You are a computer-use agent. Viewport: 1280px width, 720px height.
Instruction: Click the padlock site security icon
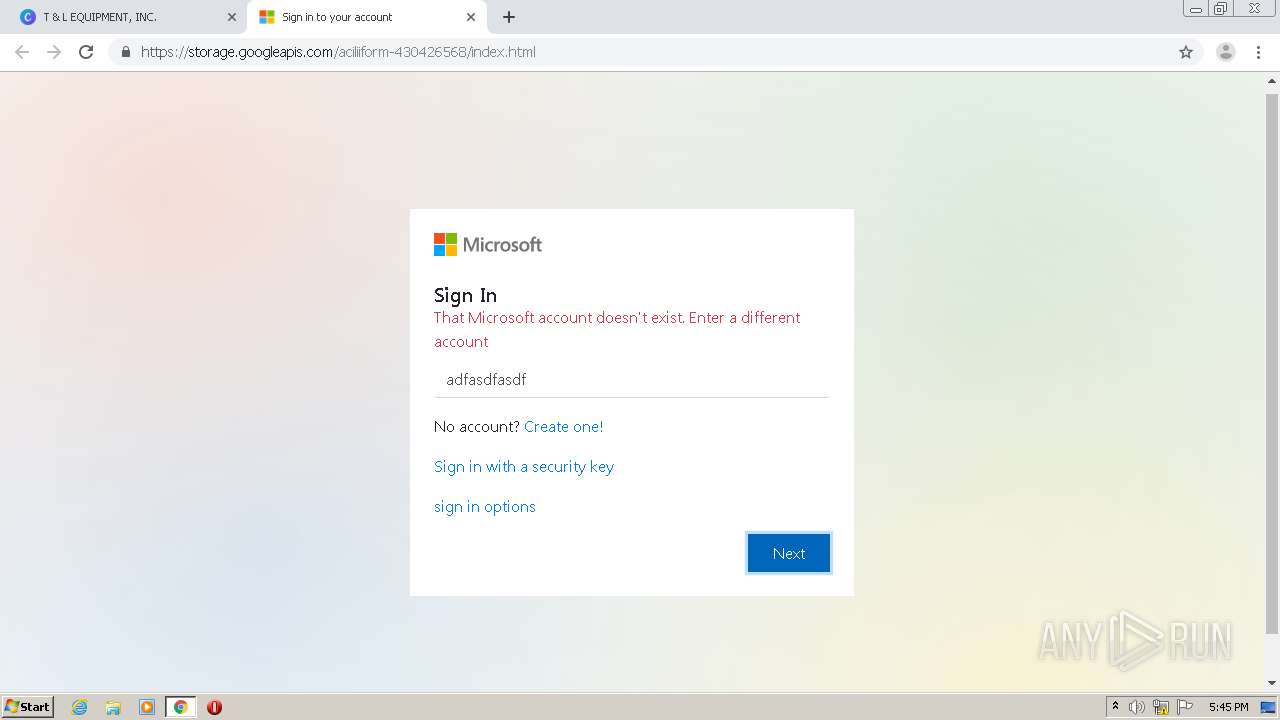click(x=125, y=52)
